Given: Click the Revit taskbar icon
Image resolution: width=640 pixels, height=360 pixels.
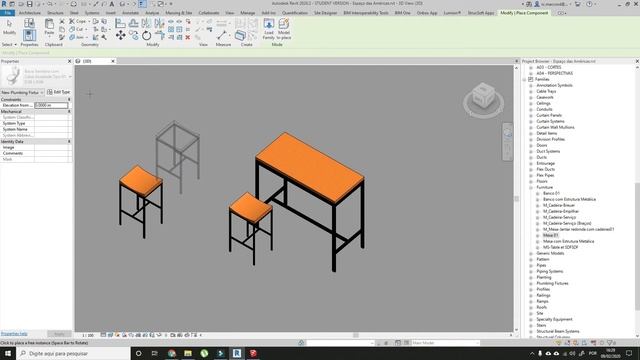Looking at the screenshot, I should pos(237,353).
